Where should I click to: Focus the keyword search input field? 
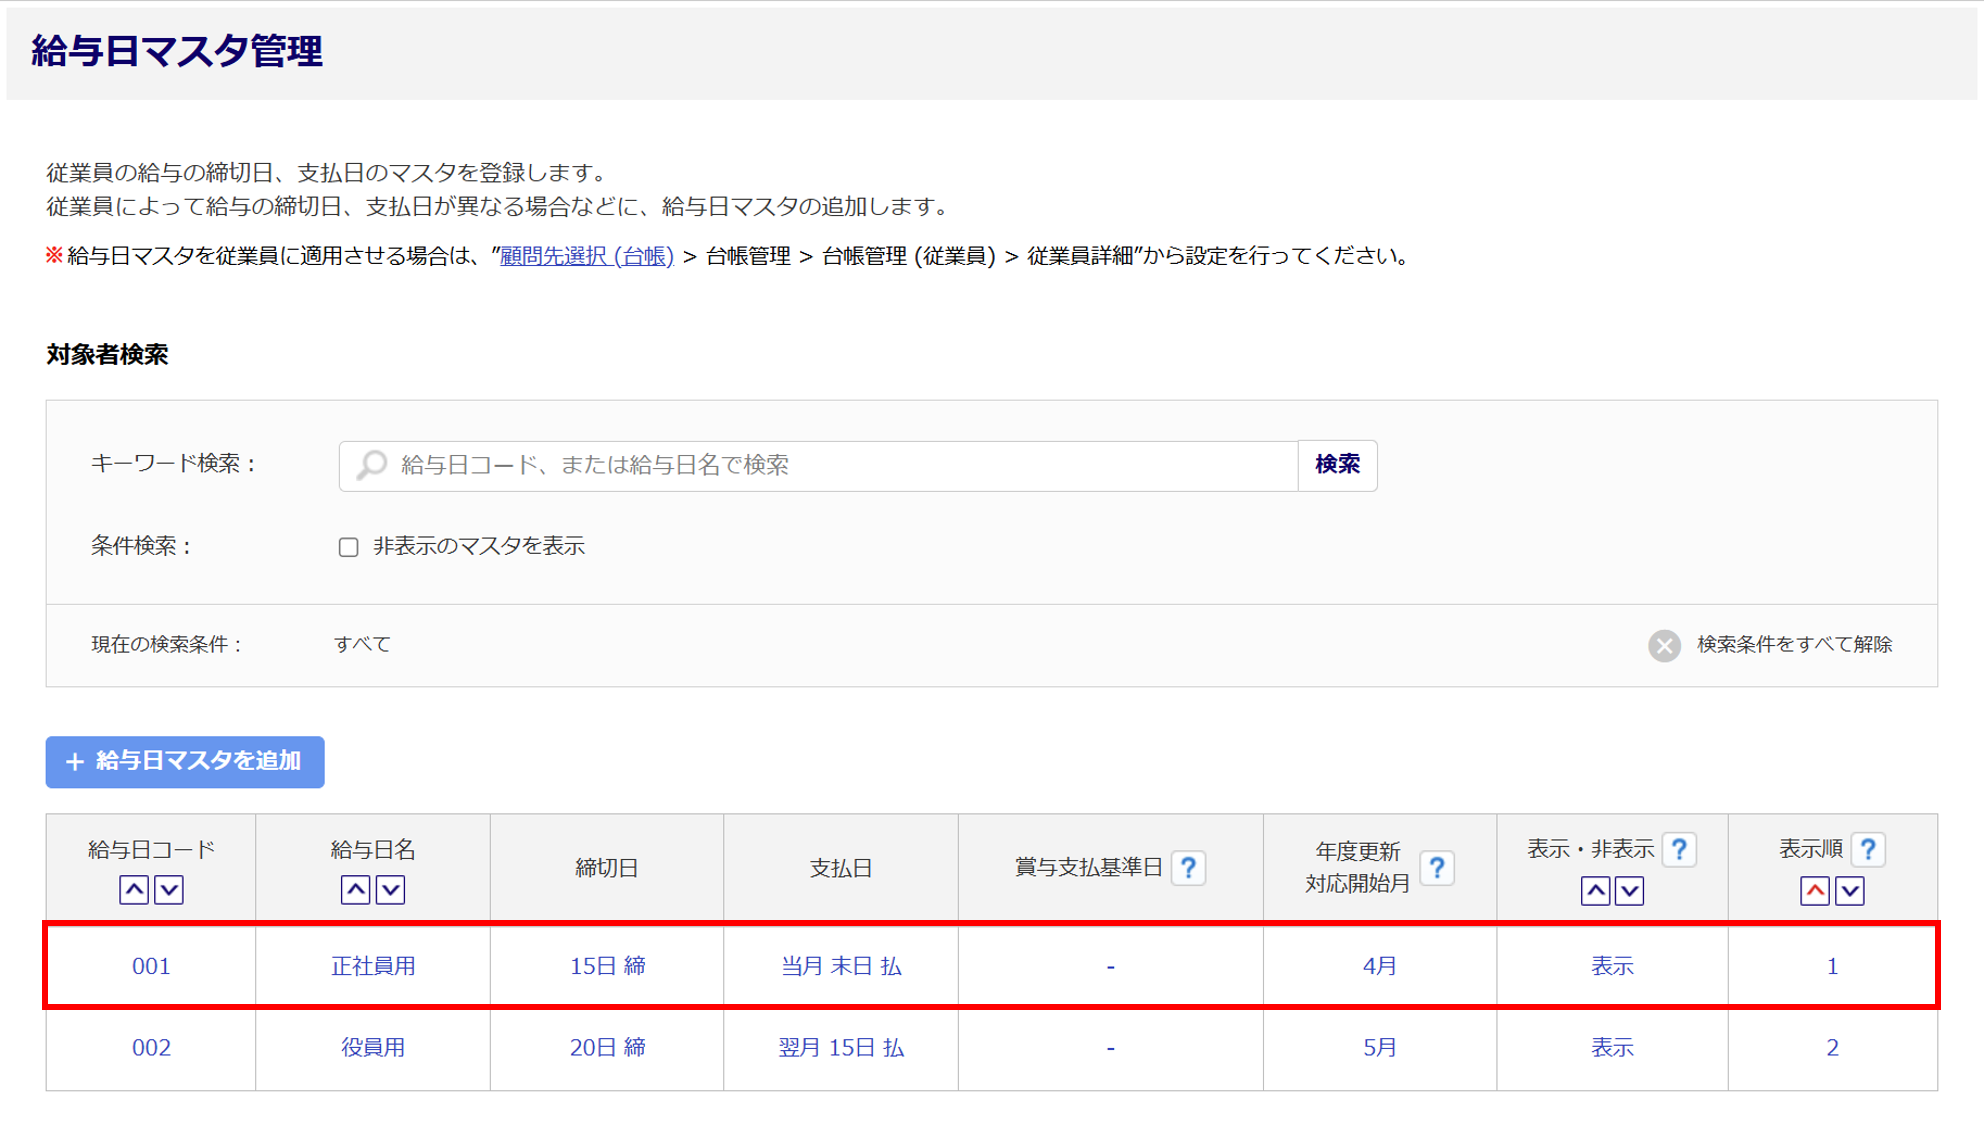pyautogui.click(x=820, y=465)
